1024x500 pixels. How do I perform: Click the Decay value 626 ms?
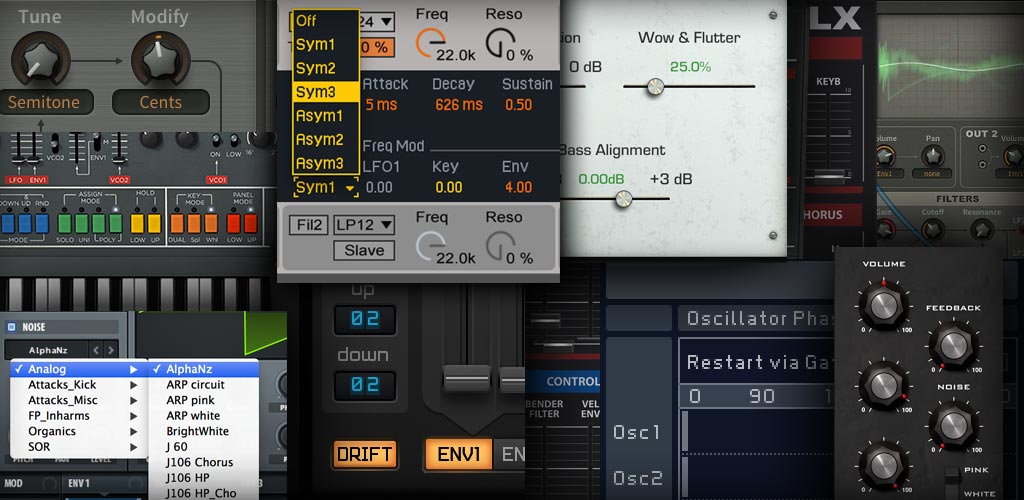coord(459,105)
